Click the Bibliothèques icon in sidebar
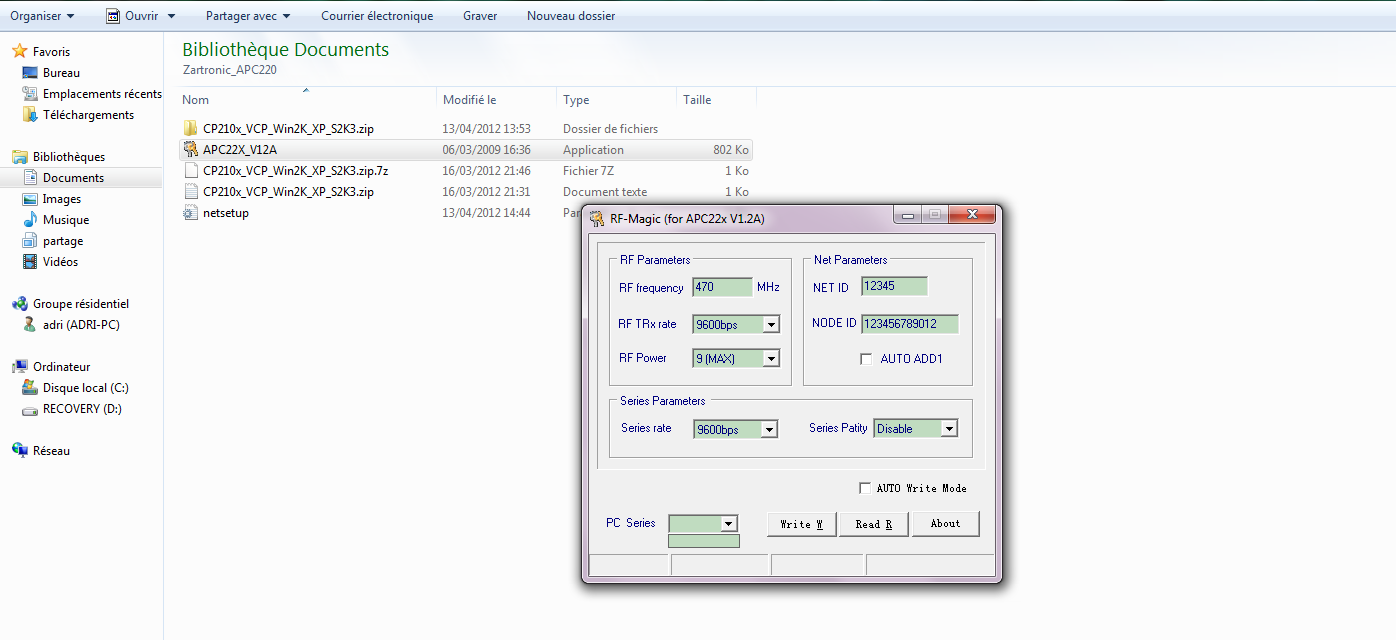 [x=20, y=156]
